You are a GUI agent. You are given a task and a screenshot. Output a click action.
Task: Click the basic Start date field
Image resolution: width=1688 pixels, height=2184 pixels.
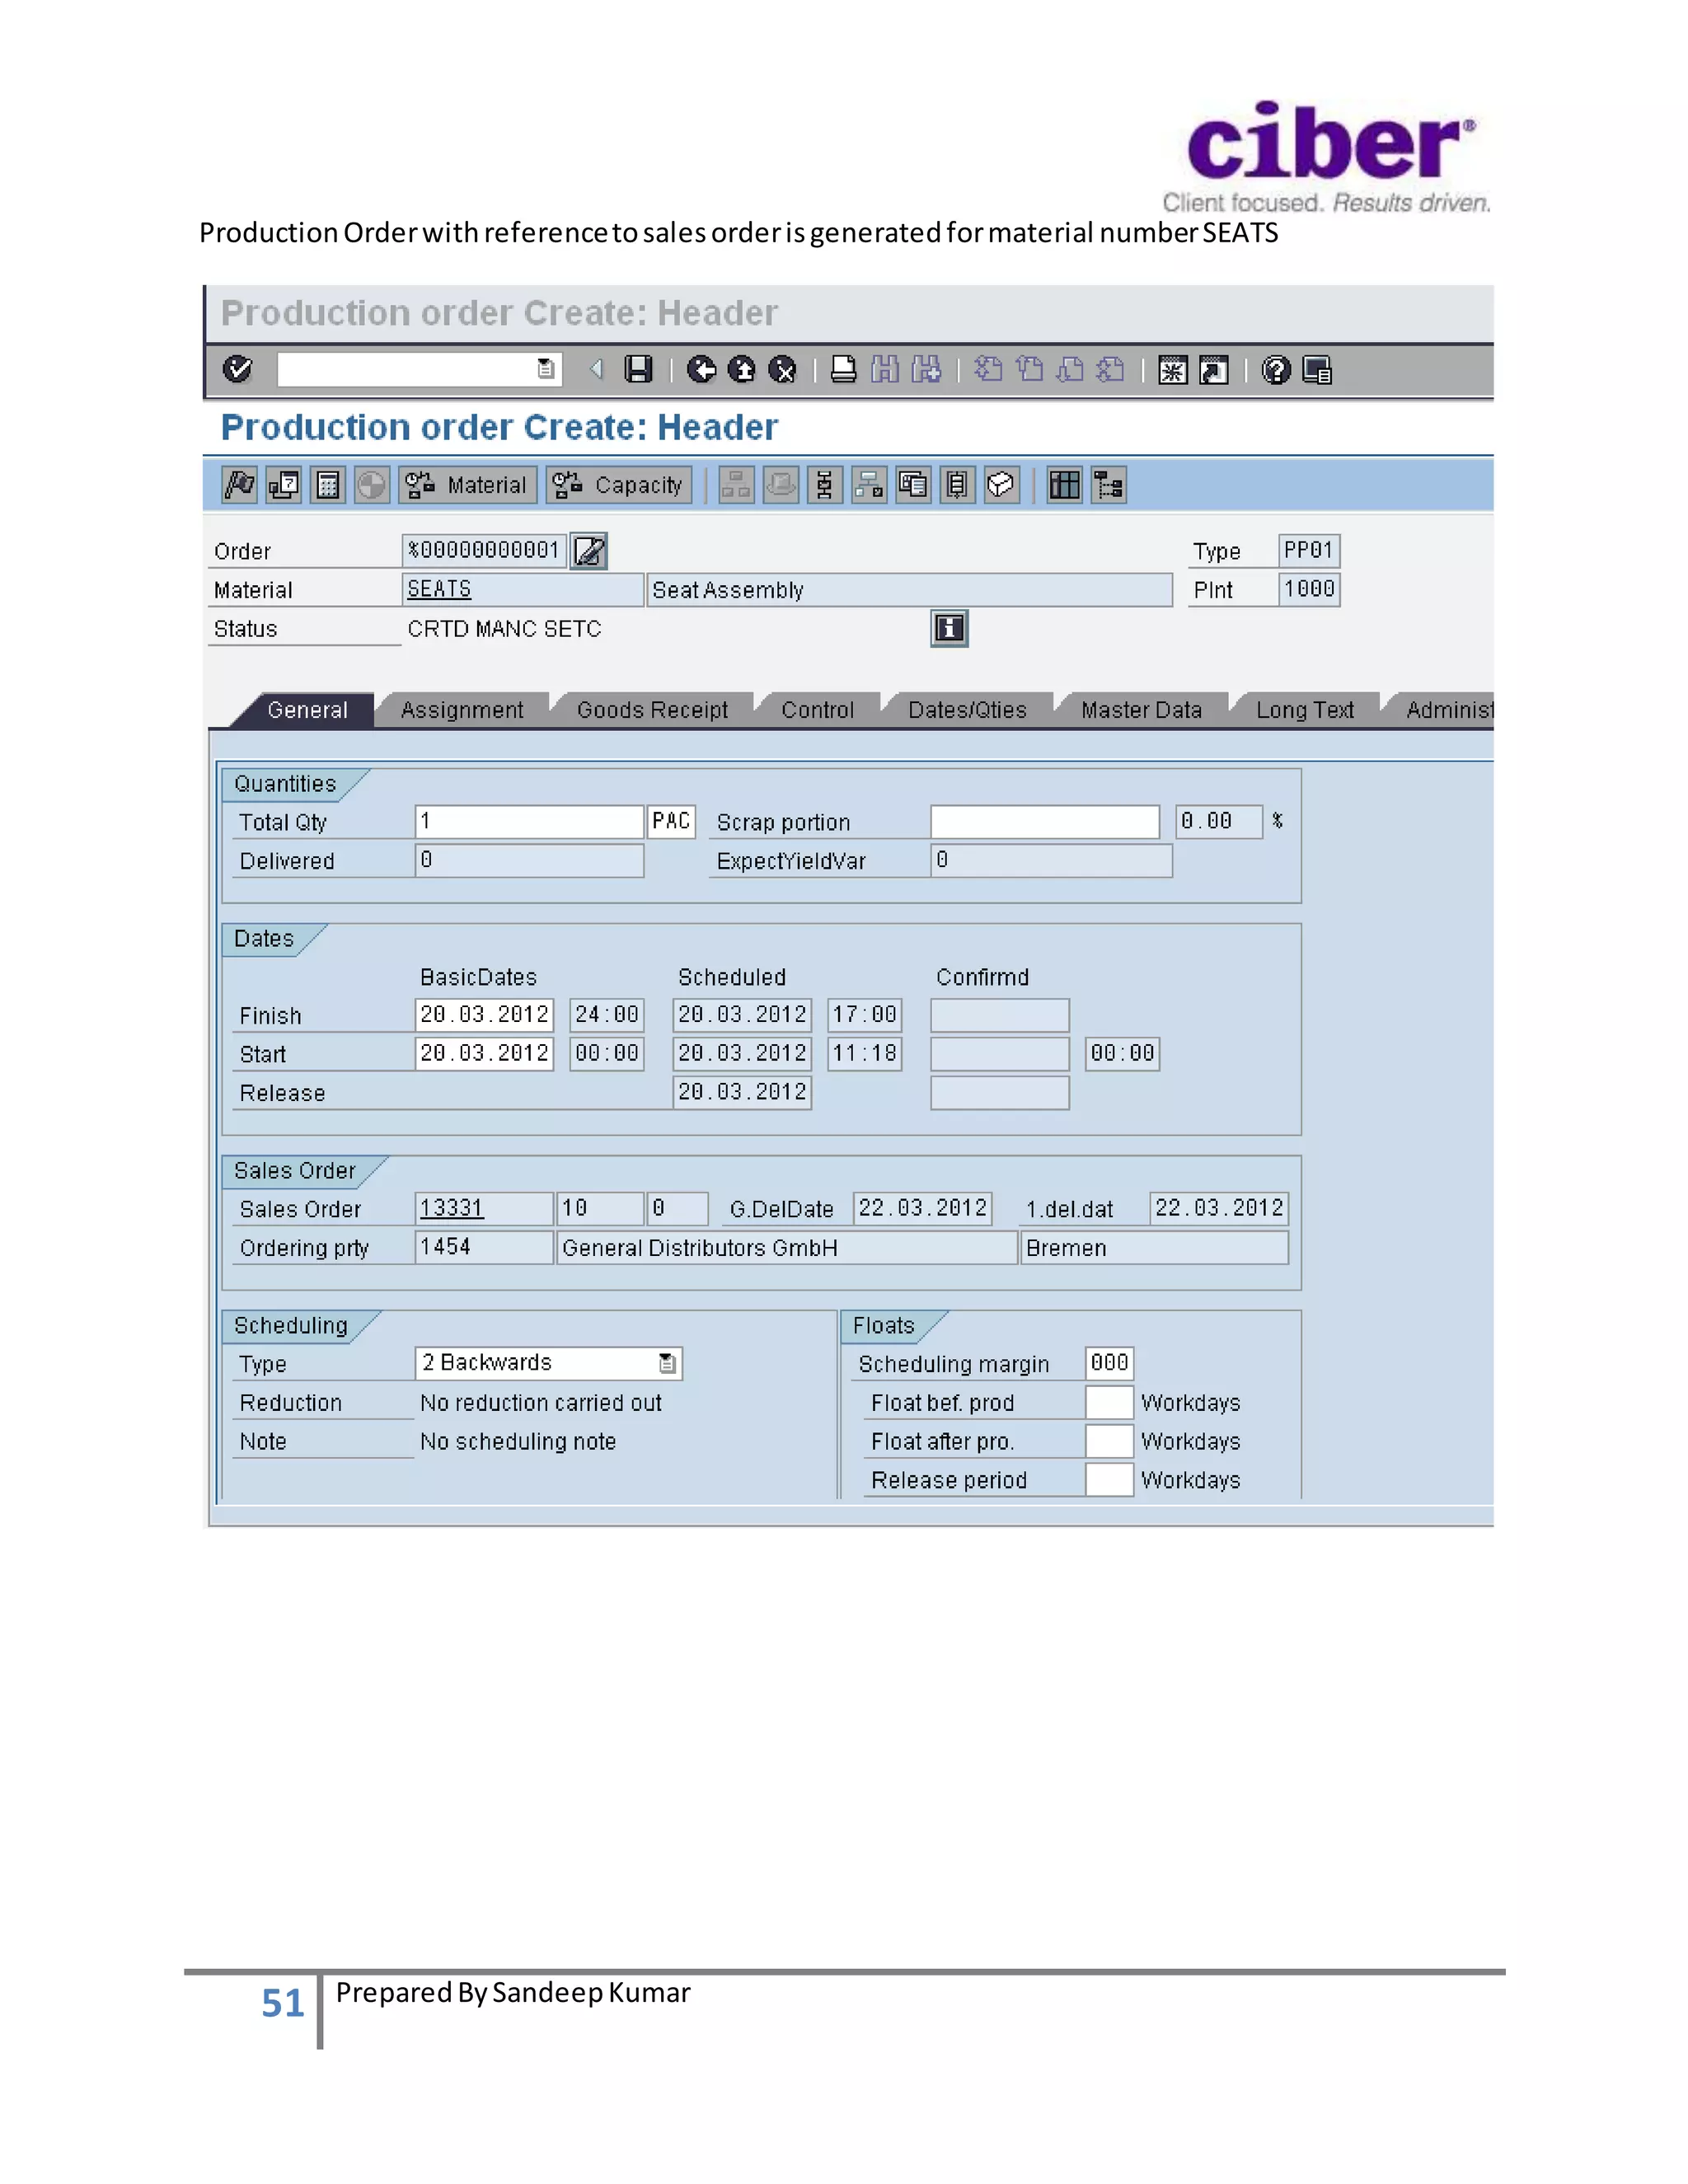[x=484, y=1054]
